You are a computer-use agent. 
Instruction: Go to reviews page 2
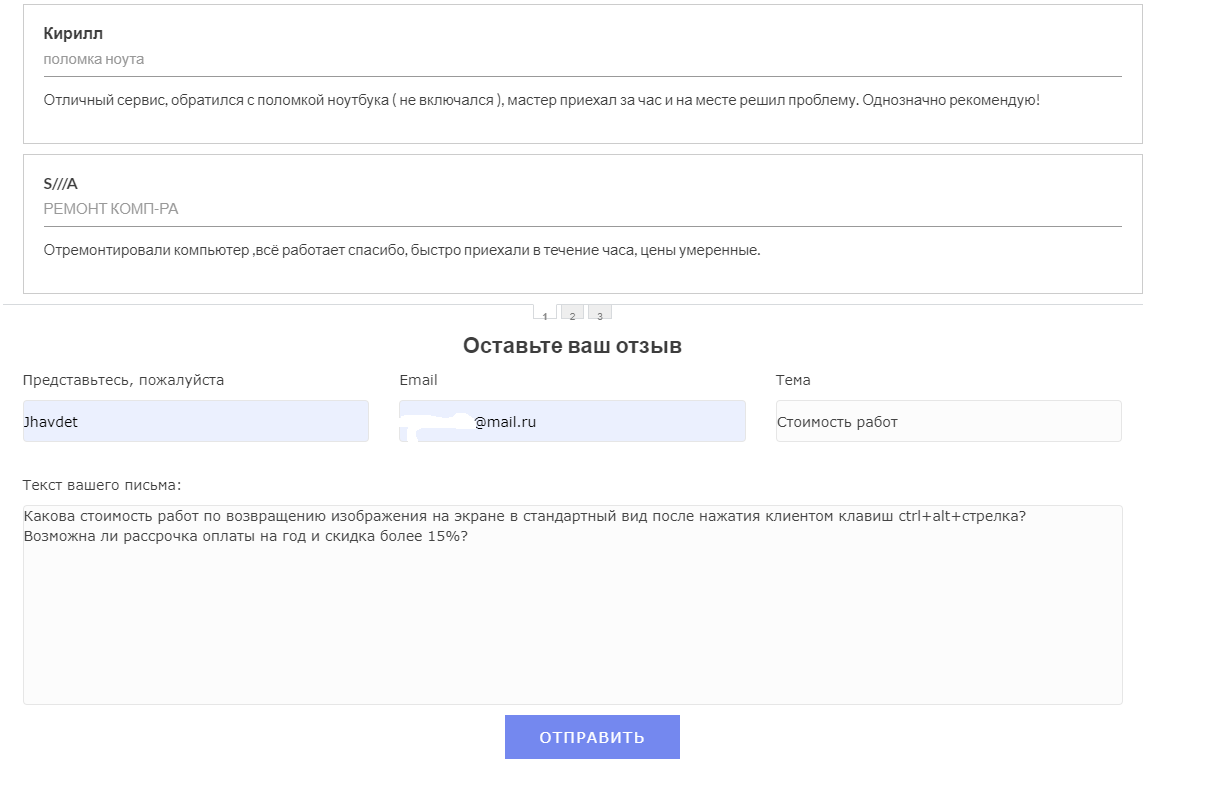pos(572,312)
